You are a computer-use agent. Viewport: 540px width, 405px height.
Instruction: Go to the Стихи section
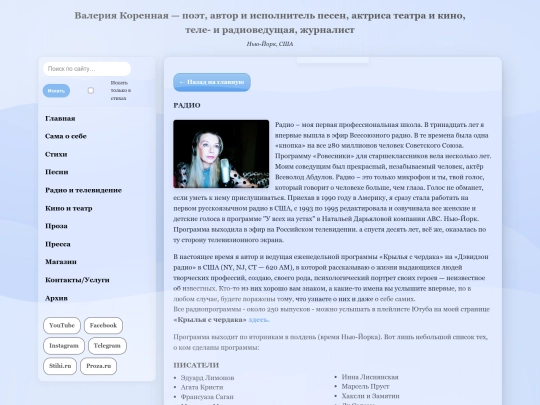click(x=56, y=154)
